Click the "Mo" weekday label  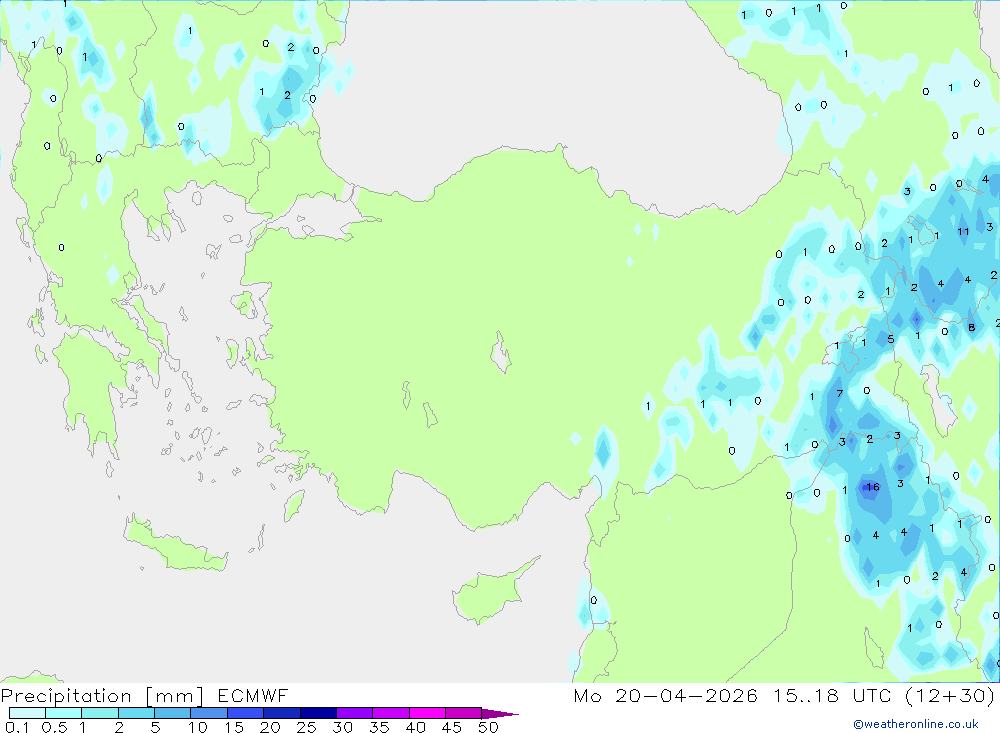coord(587,696)
